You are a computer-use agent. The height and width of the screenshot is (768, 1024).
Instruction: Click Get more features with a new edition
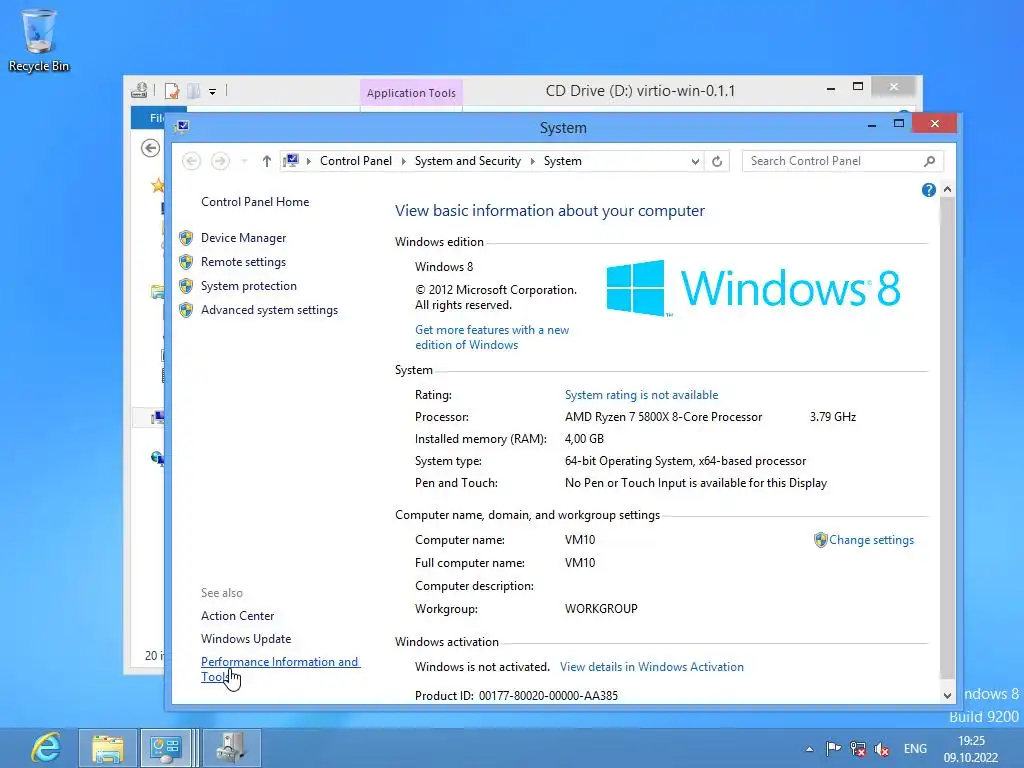492,338
